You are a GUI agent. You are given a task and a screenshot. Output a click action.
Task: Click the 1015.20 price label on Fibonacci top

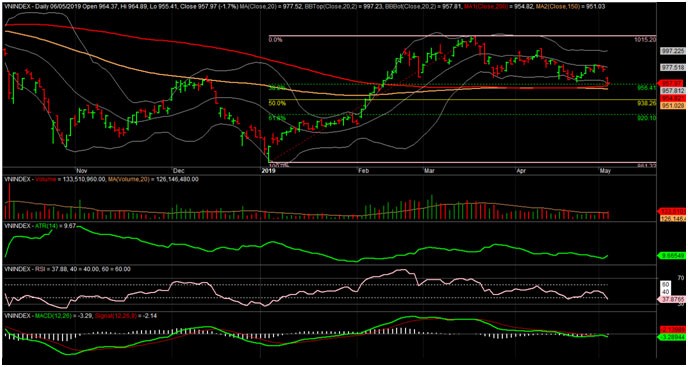(x=645, y=40)
